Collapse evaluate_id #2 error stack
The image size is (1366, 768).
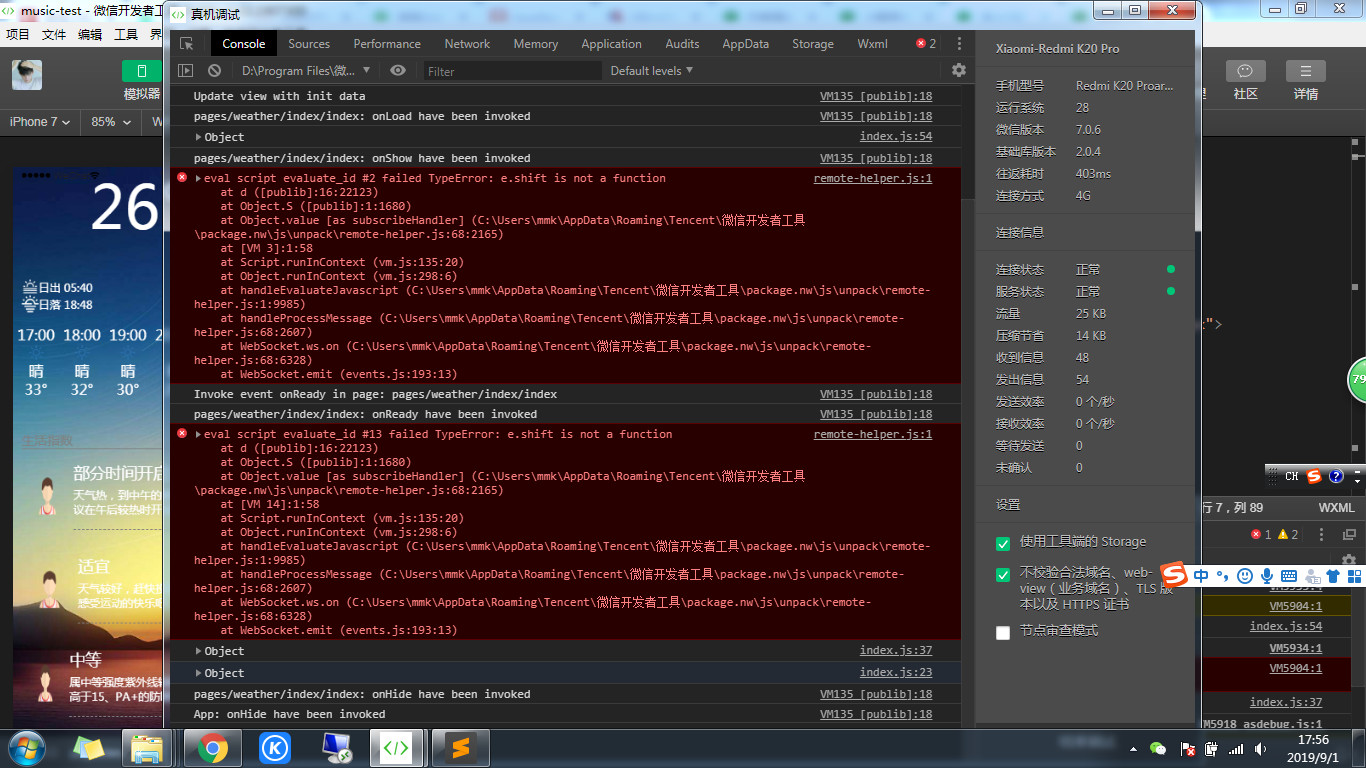(198, 178)
